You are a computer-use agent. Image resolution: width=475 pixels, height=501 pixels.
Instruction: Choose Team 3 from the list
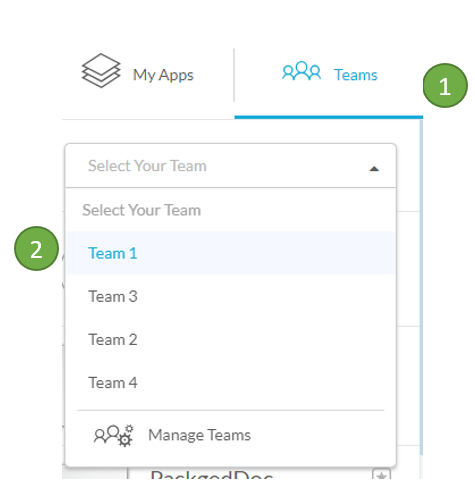tap(231, 296)
